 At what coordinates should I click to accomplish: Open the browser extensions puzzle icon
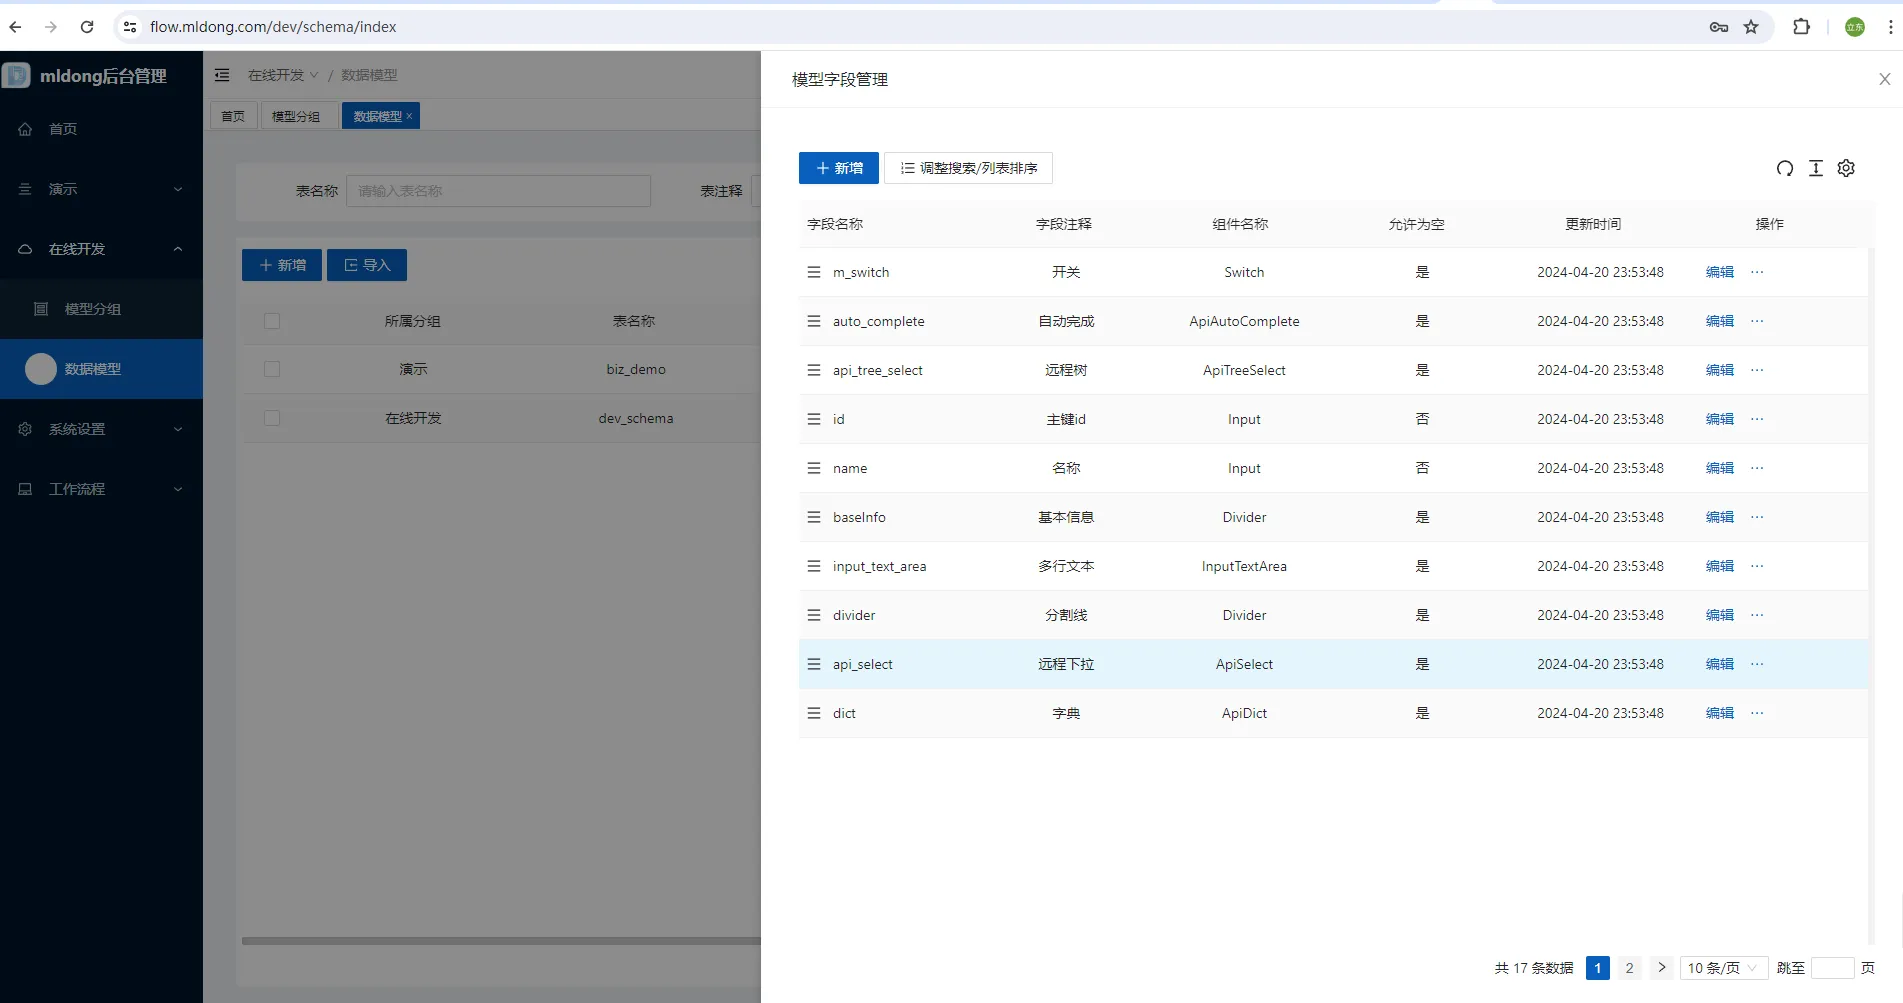(x=1801, y=27)
